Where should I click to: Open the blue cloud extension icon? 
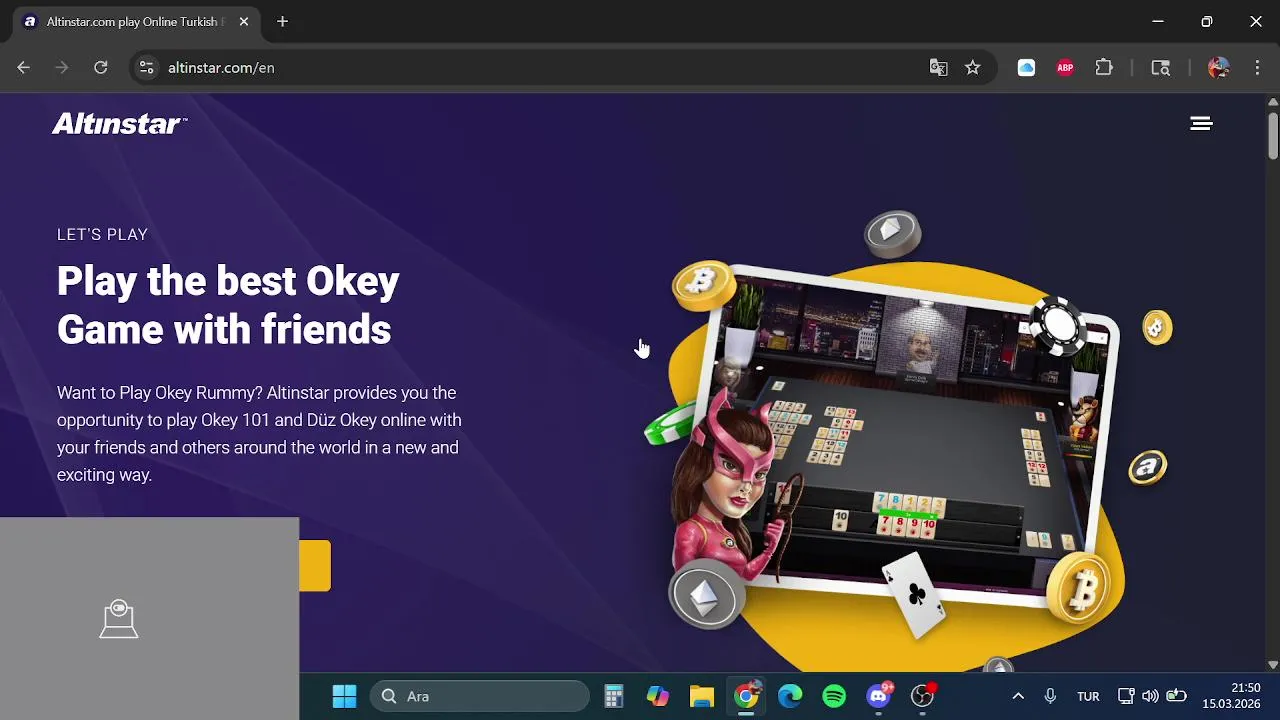click(1026, 67)
